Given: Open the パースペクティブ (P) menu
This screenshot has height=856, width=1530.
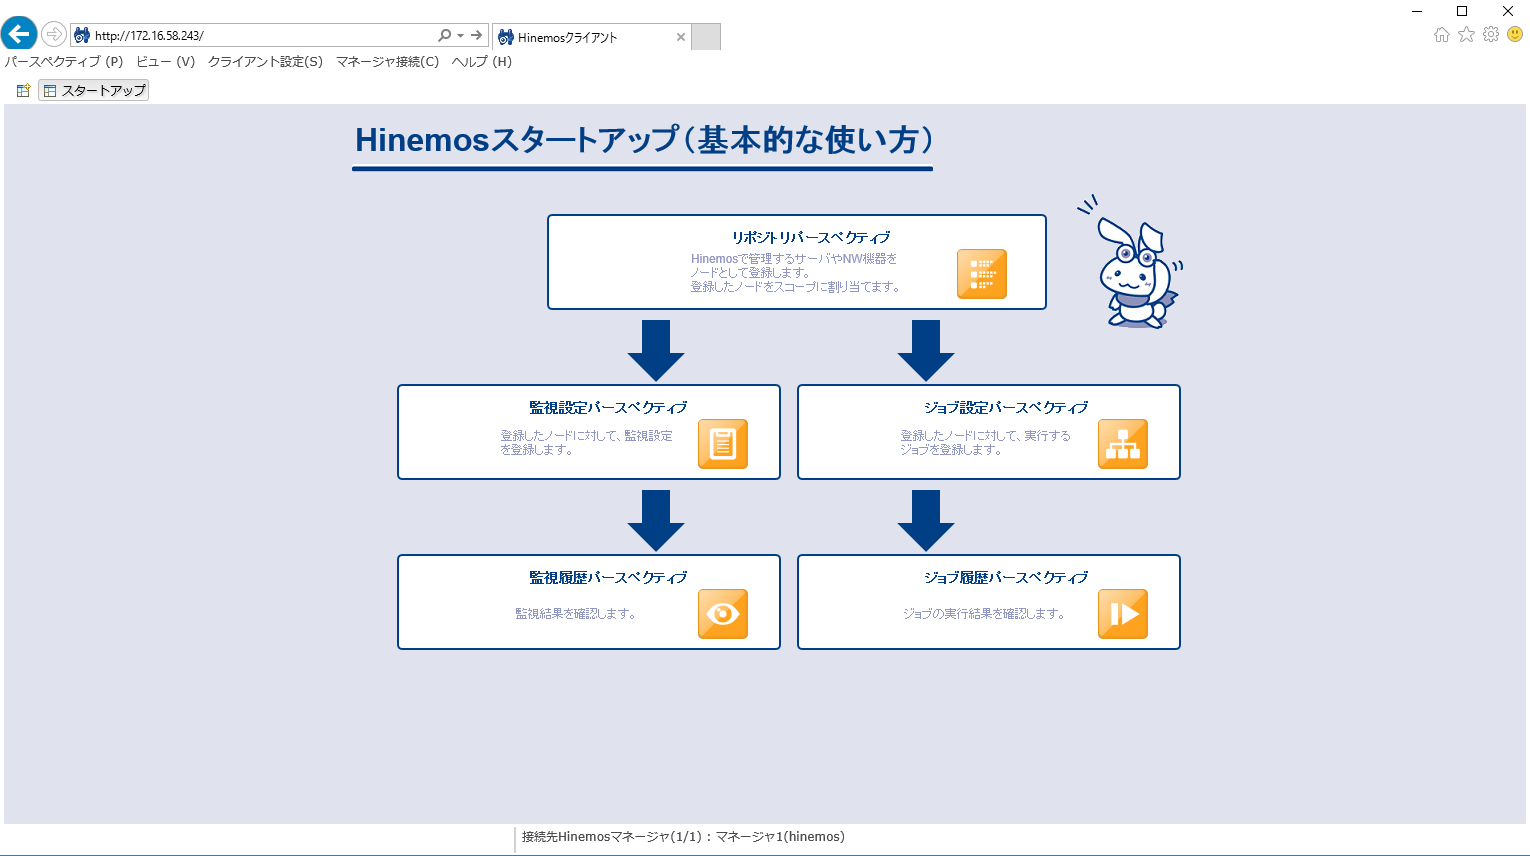Looking at the screenshot, I should click(64, 62).
